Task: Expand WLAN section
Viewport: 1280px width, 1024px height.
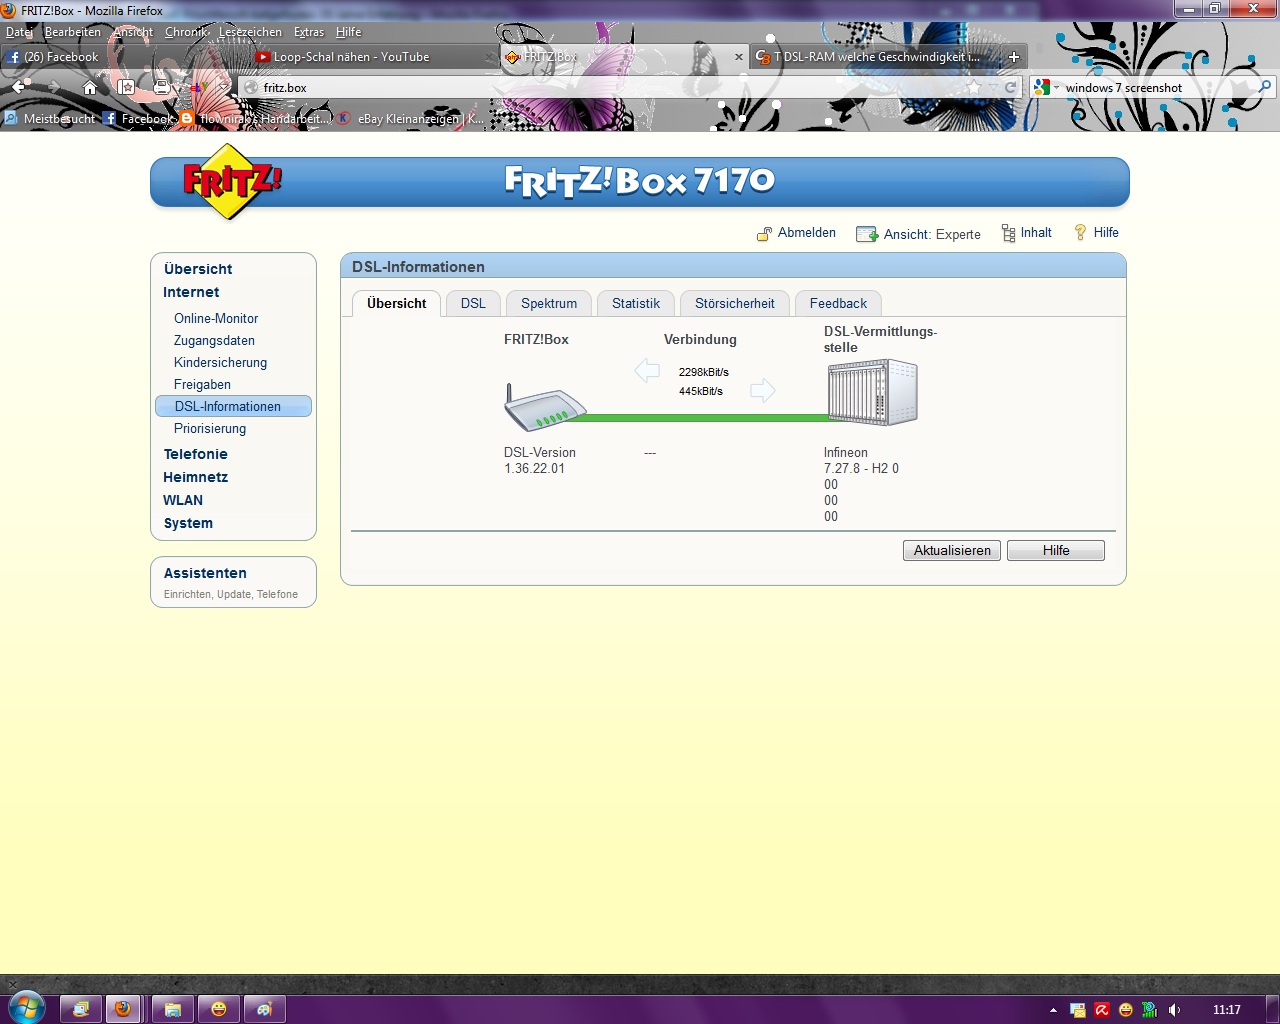Action: coord(183,500)
